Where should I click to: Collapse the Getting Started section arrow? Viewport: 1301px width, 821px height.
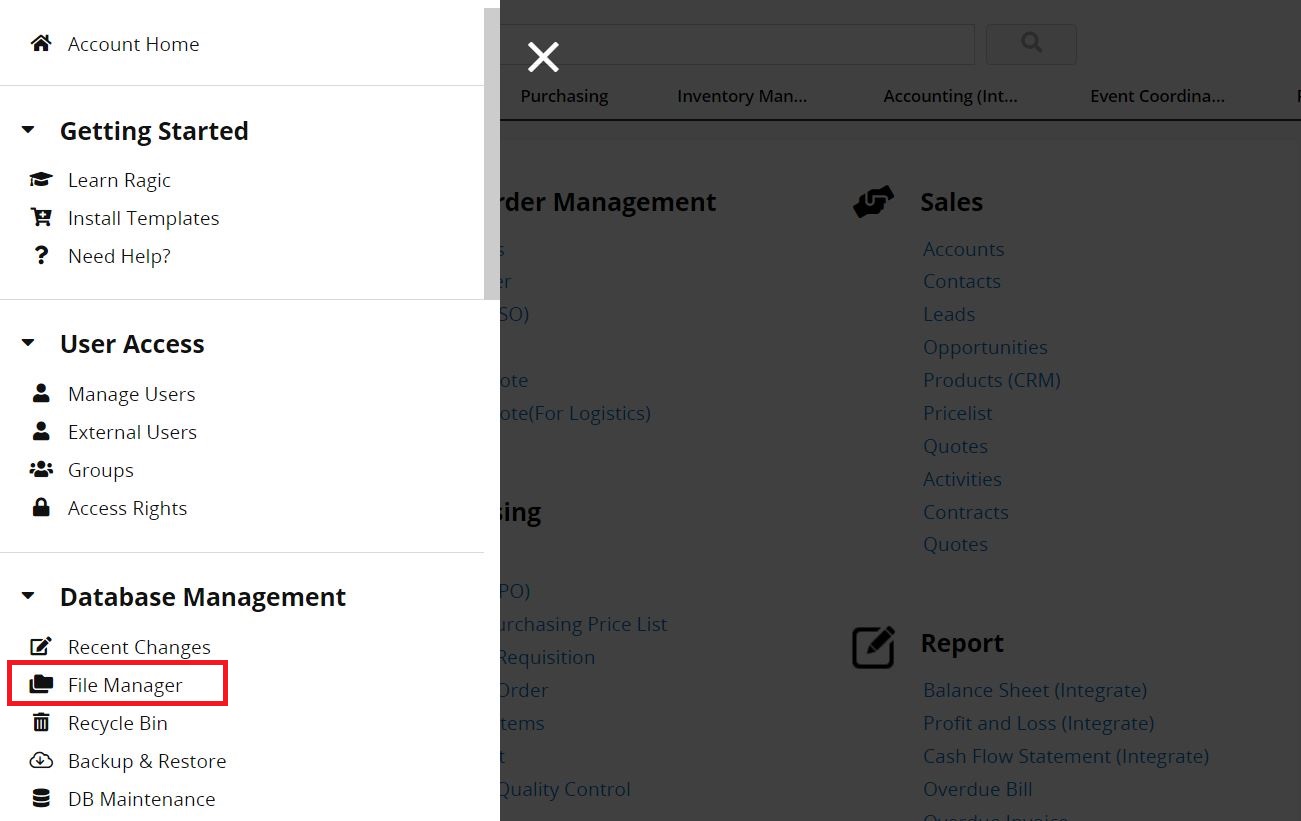coord(28,130)
